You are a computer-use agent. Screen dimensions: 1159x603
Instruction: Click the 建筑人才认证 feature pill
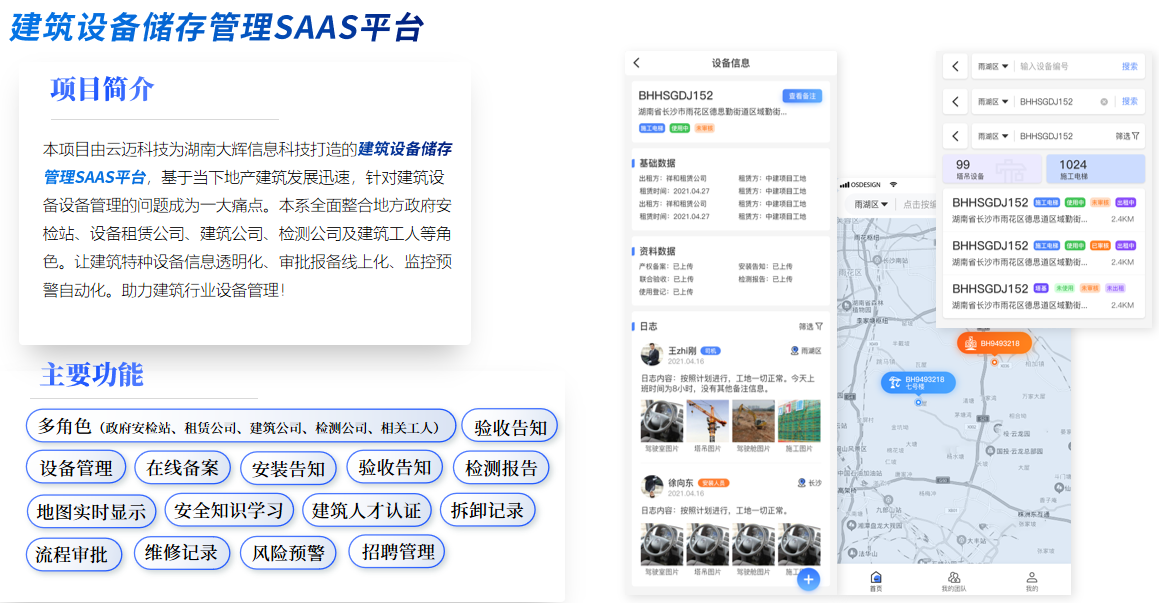point(367,511)
